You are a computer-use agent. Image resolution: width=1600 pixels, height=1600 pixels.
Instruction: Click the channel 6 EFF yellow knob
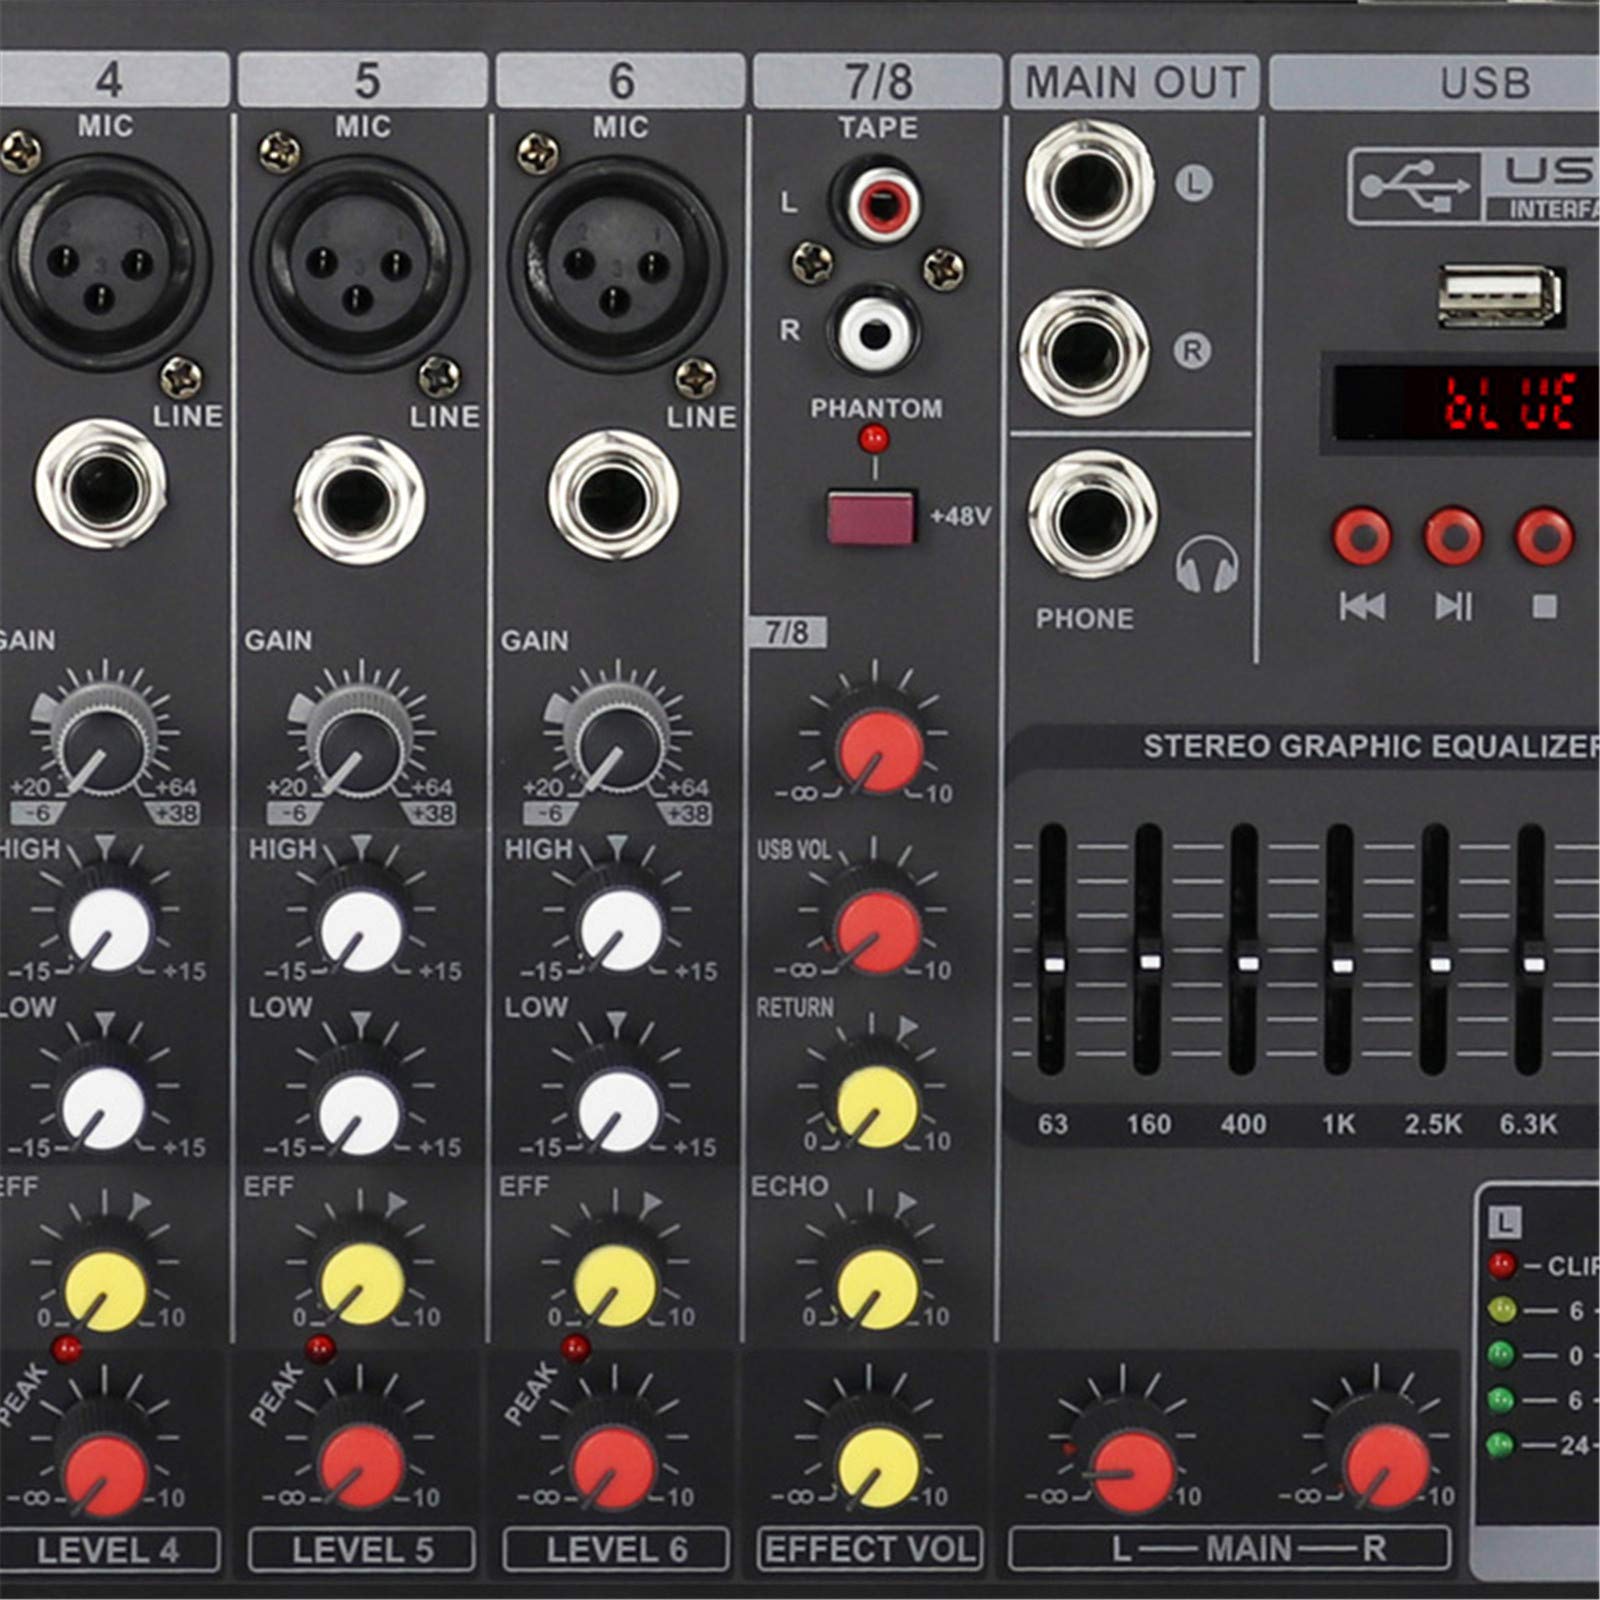[617, 1285]
